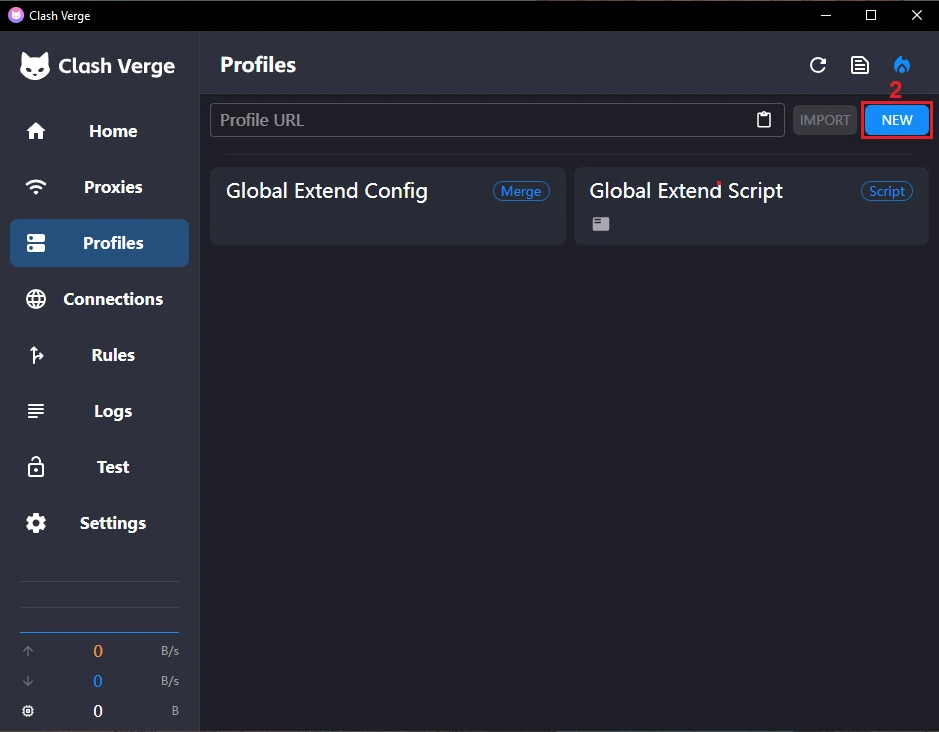Viewport: 939px width, 732px height.
Task: Click the memory usage chip icon
Action: [x=28, y=711]
